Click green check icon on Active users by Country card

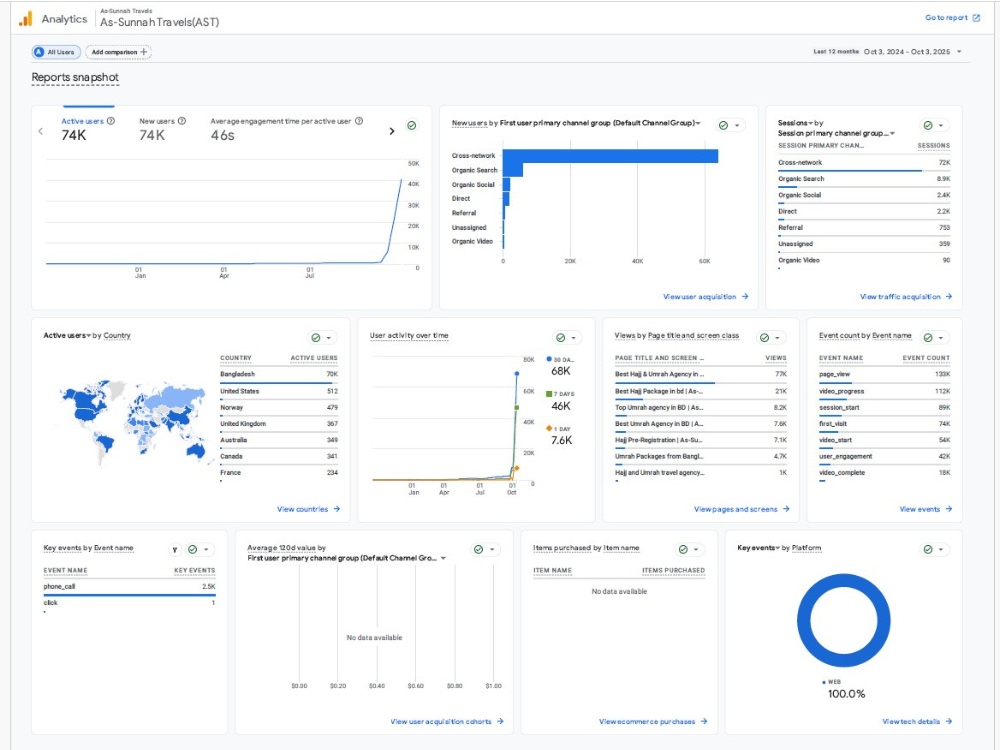pos(316,337)
